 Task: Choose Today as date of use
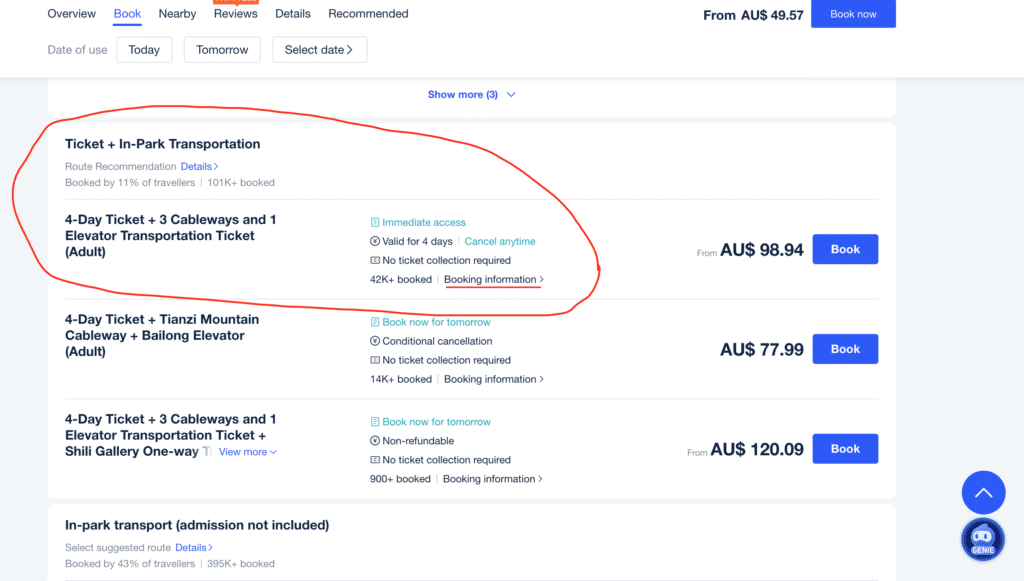[x=144, y=50]
